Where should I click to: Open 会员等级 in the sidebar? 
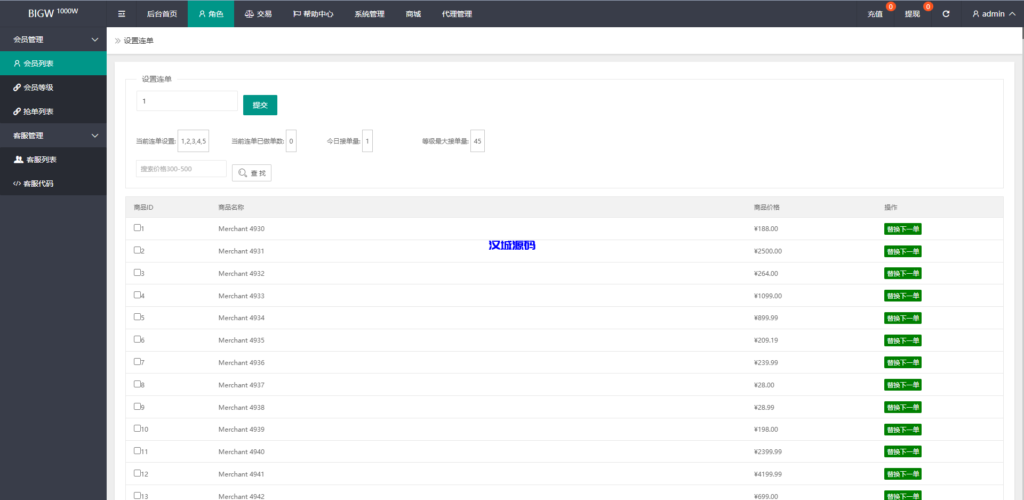(x=38, y=87)
